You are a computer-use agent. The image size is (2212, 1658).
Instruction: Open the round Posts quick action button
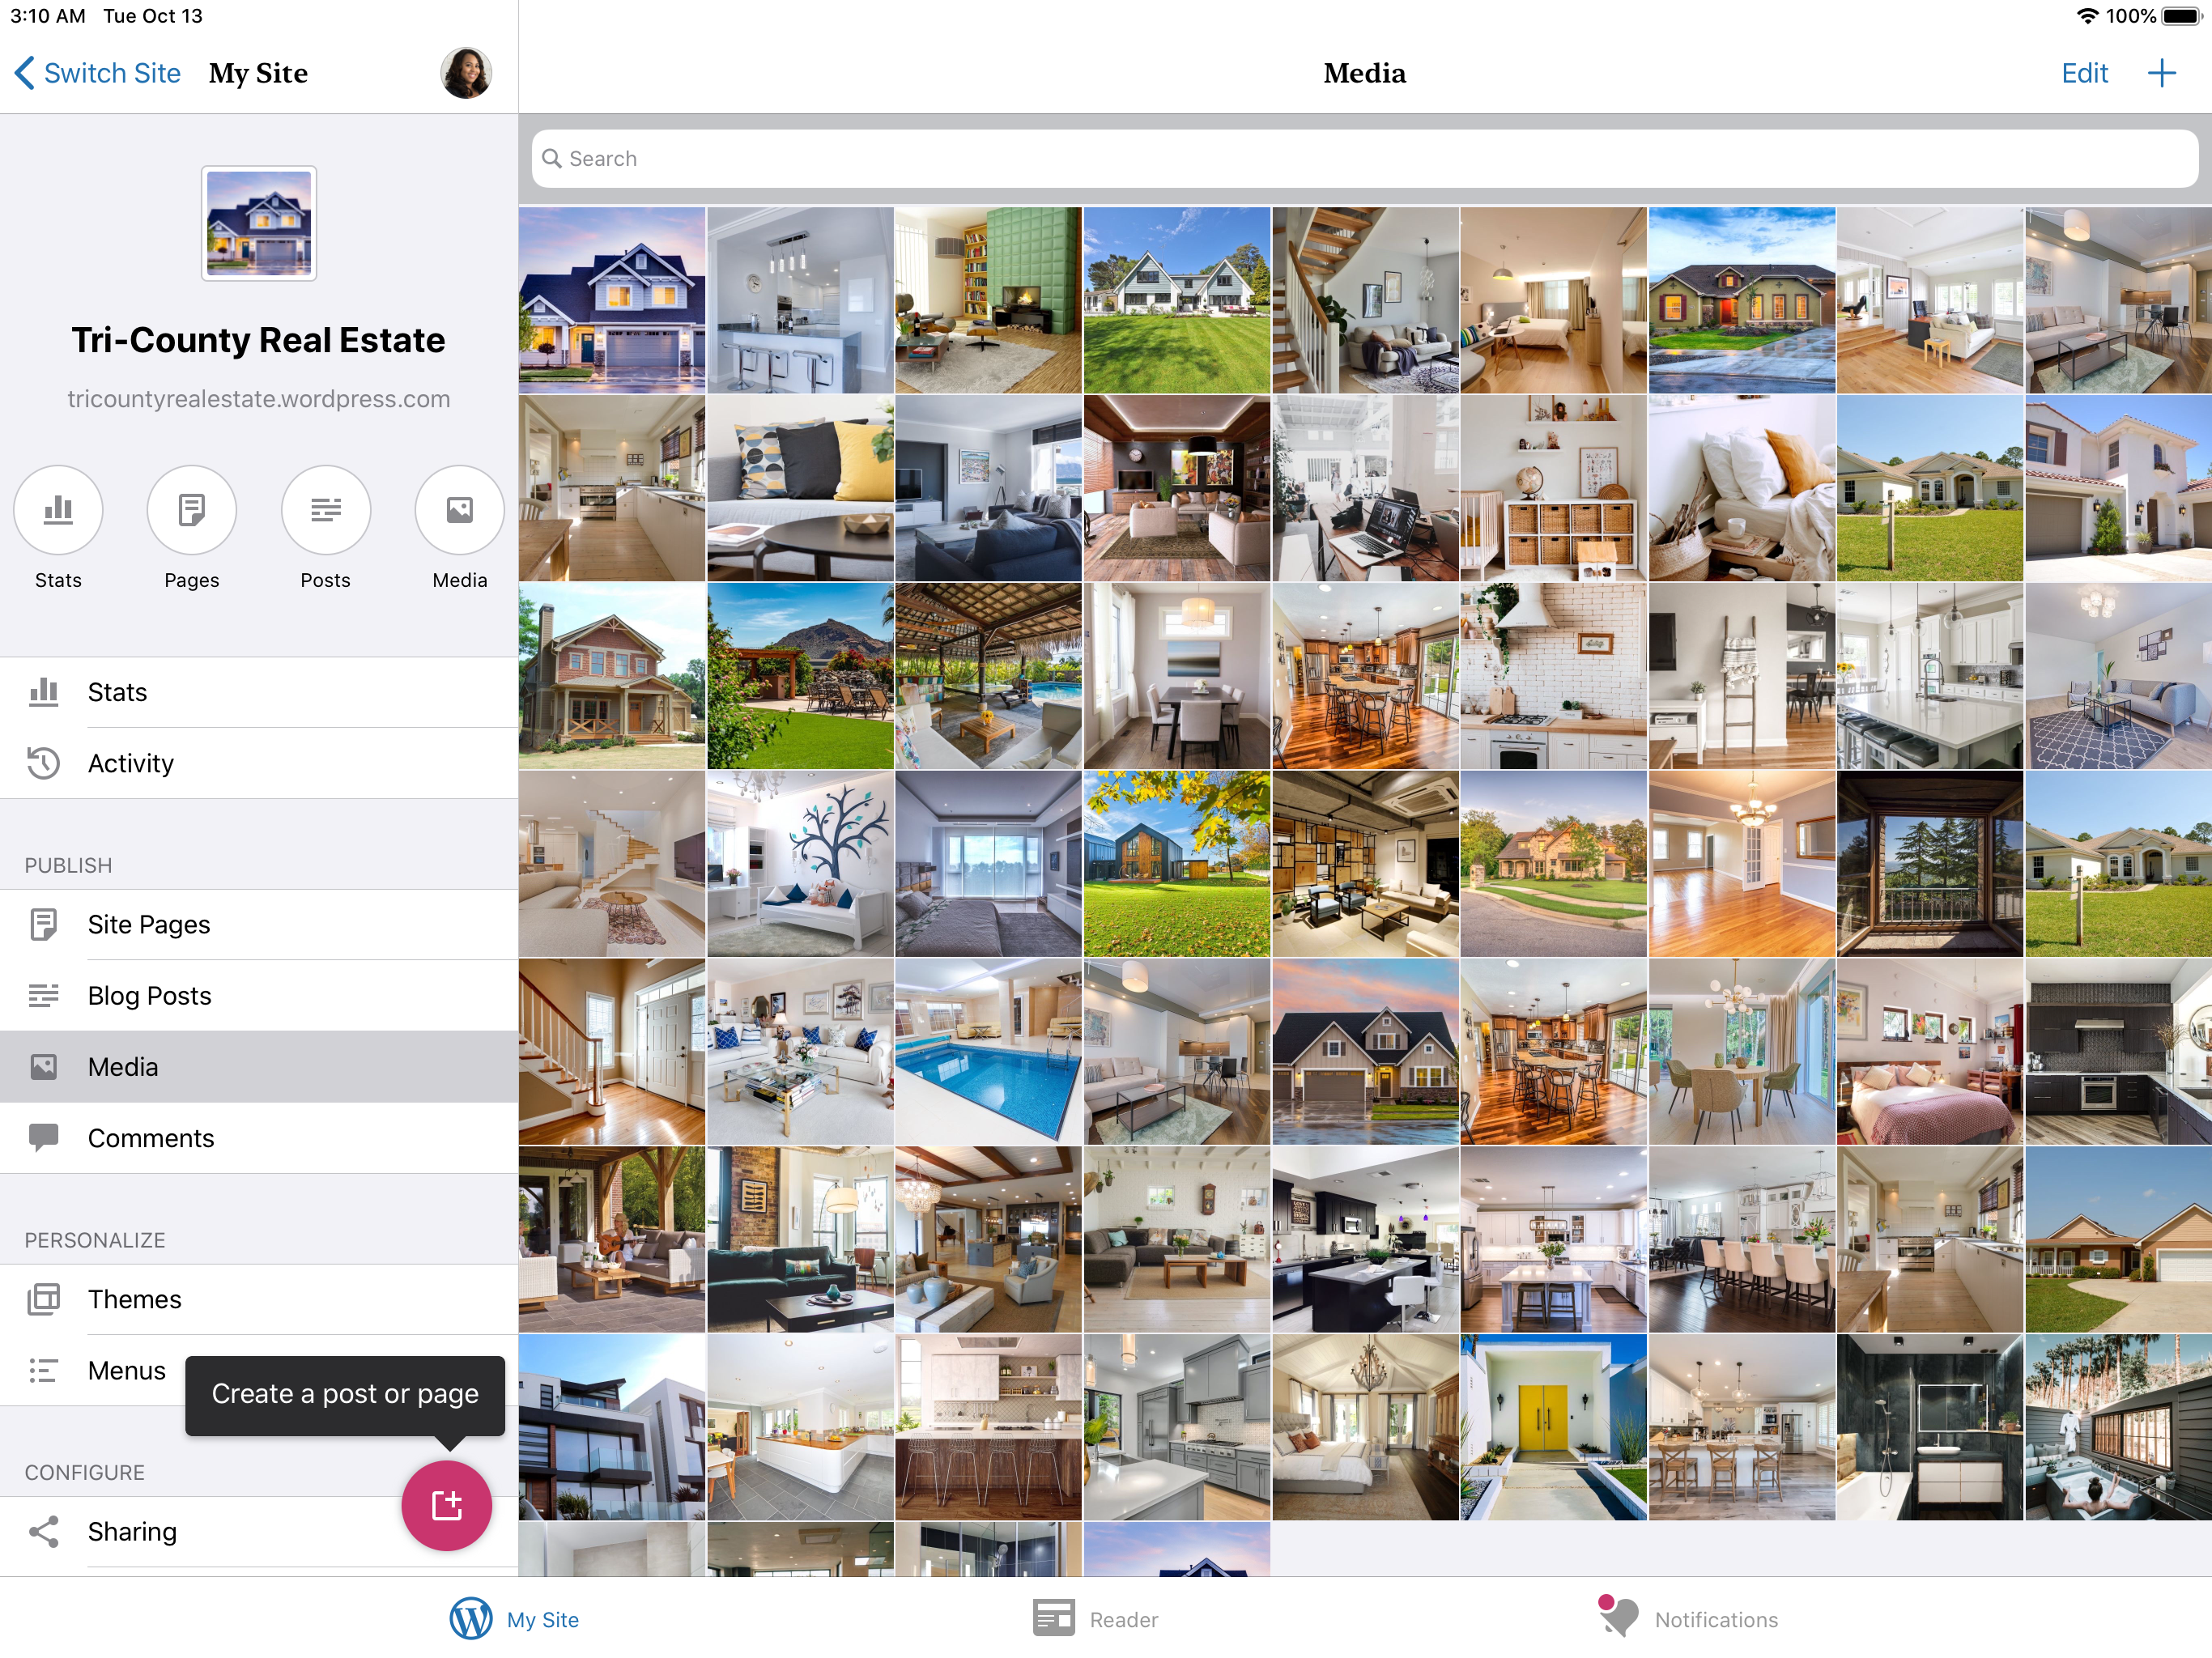click(326, 510)
